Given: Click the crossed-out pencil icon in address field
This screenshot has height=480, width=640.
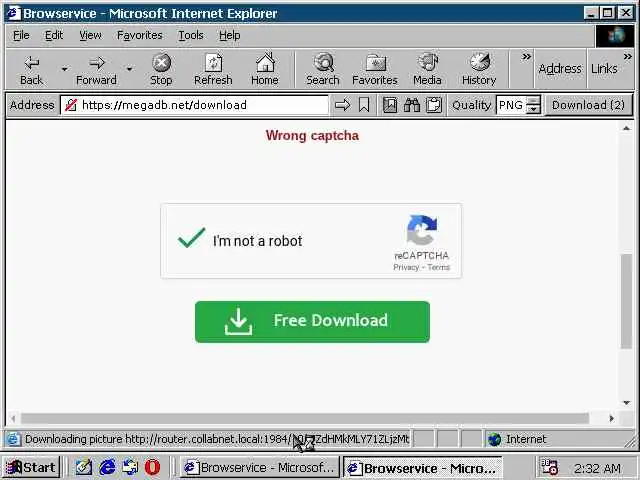Looking at the screenshot, I should (x=71, y=105).
